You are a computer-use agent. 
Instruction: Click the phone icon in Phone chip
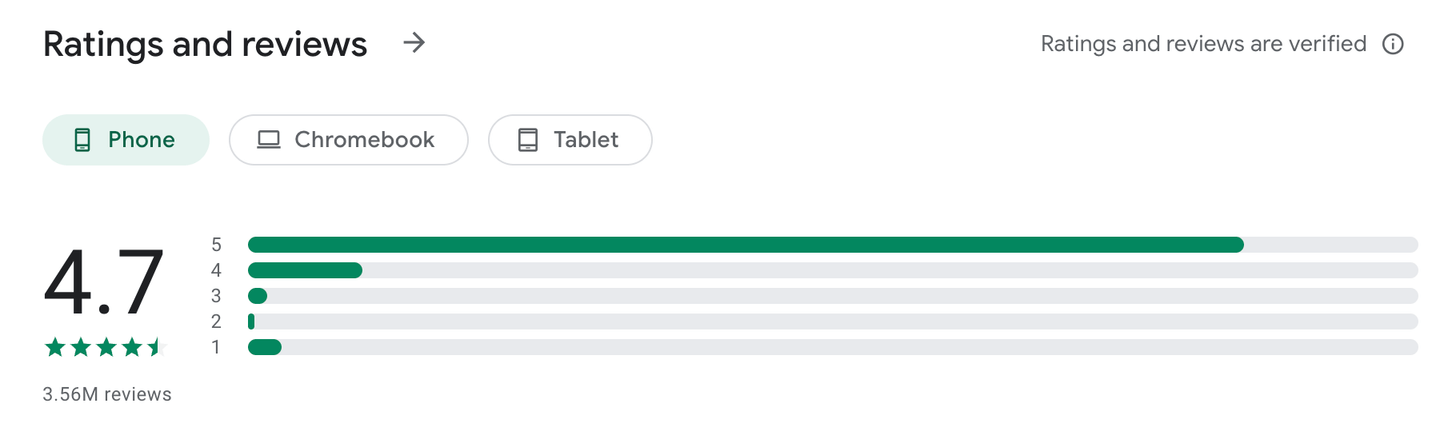(x=83, y=140)
